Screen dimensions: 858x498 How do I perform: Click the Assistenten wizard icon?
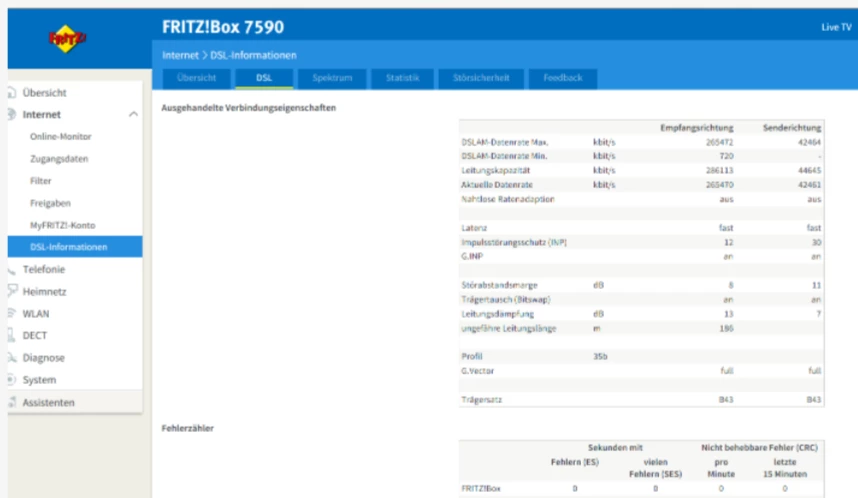(x=11, y=402)
